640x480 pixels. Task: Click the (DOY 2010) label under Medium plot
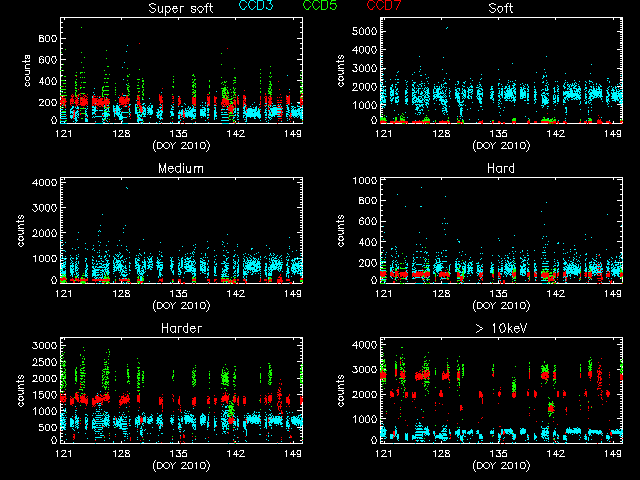pyautogui.click(x=182, y=305)
